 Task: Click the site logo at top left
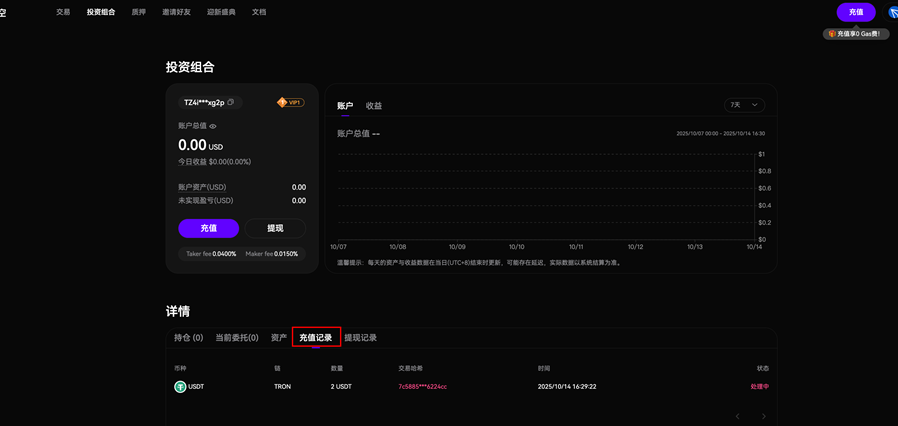coord(4,12)
